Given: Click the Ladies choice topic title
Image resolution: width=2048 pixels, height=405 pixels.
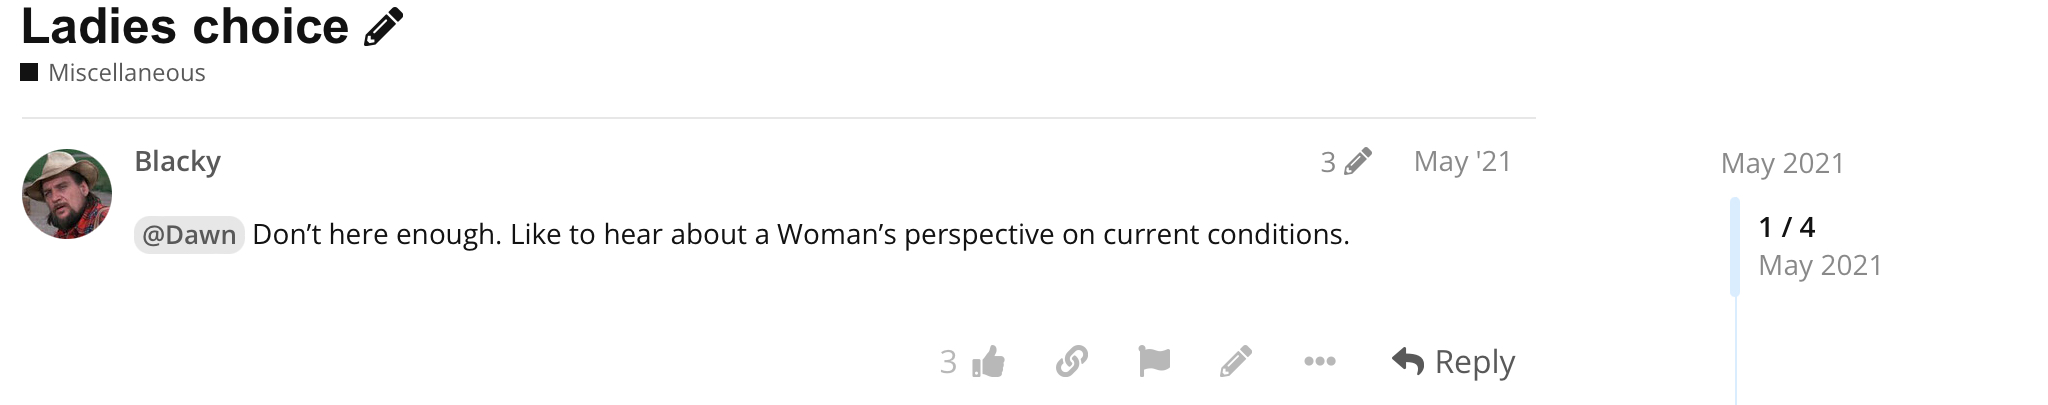Looking at the screenshot, I should [185, 27].
